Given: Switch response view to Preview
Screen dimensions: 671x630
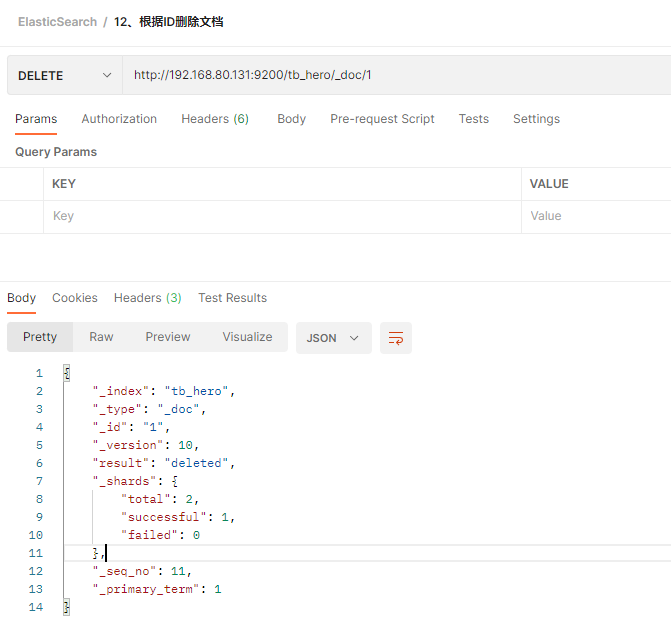Looking at the screenshot, I should pyautogui.click(x=168, y=337).
